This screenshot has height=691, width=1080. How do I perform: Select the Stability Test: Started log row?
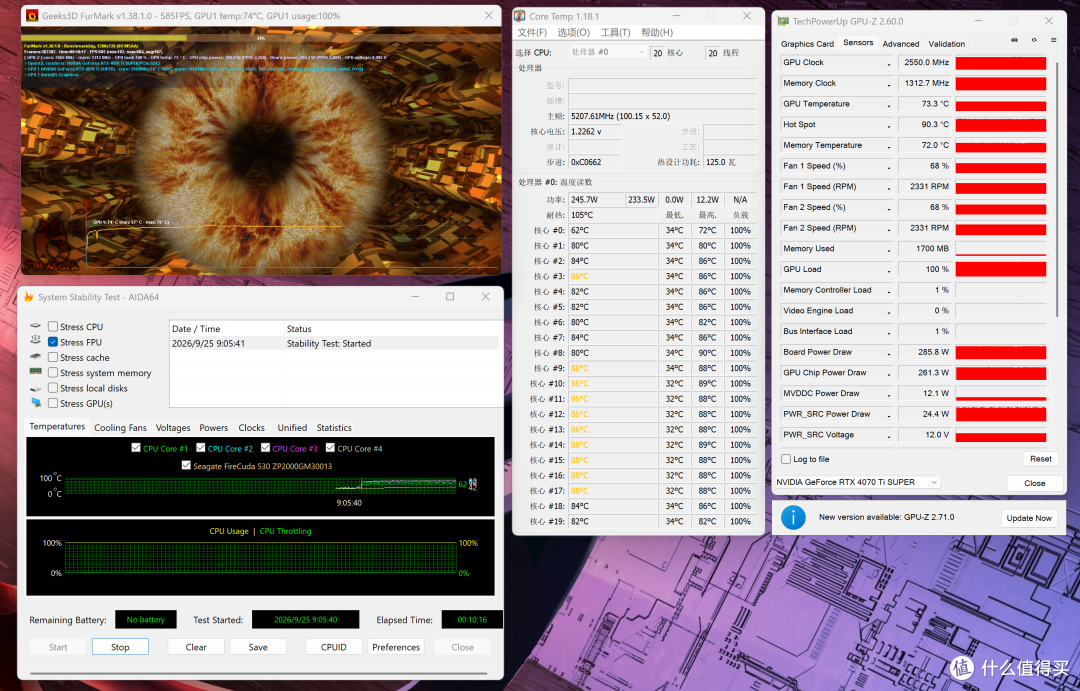(x=333, y=343)
